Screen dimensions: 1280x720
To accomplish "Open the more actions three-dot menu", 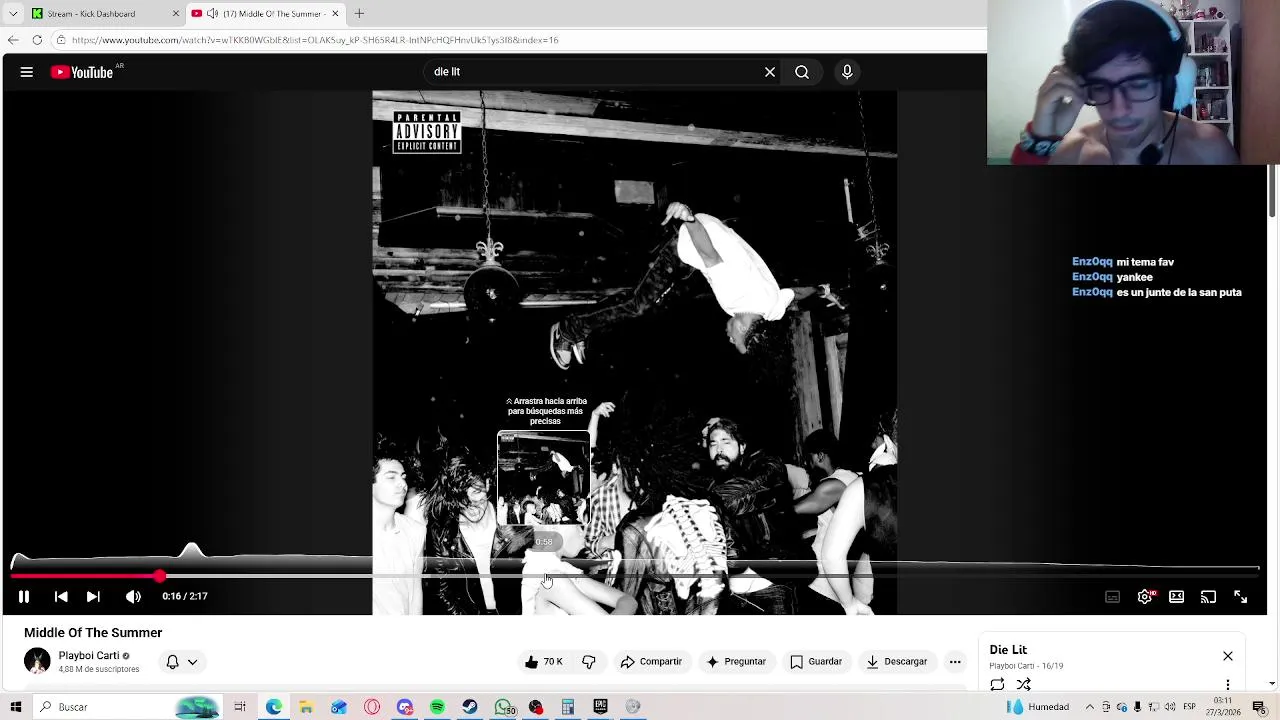I will pyautogui.click(x=955, y=662).
